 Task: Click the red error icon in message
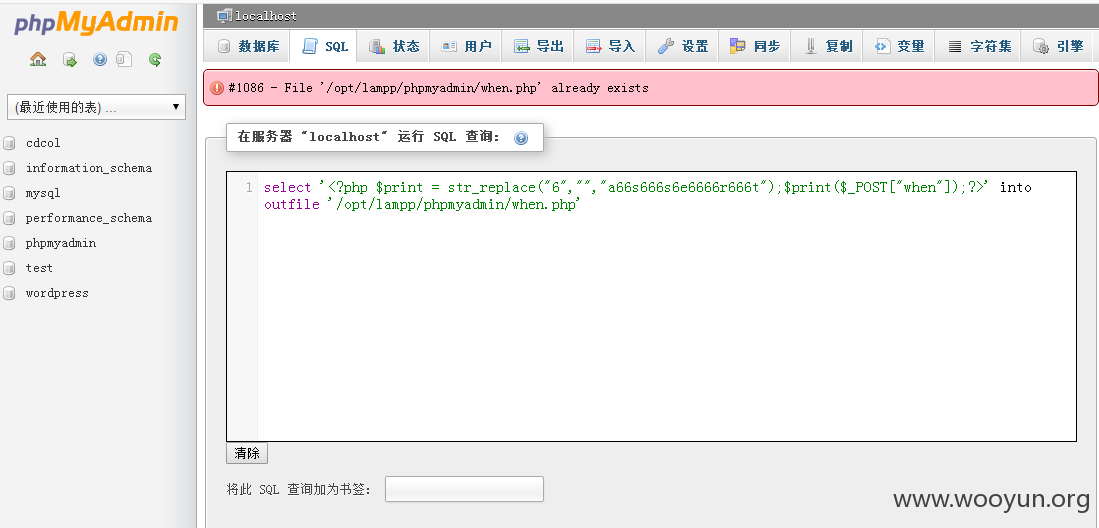point(217,88)
